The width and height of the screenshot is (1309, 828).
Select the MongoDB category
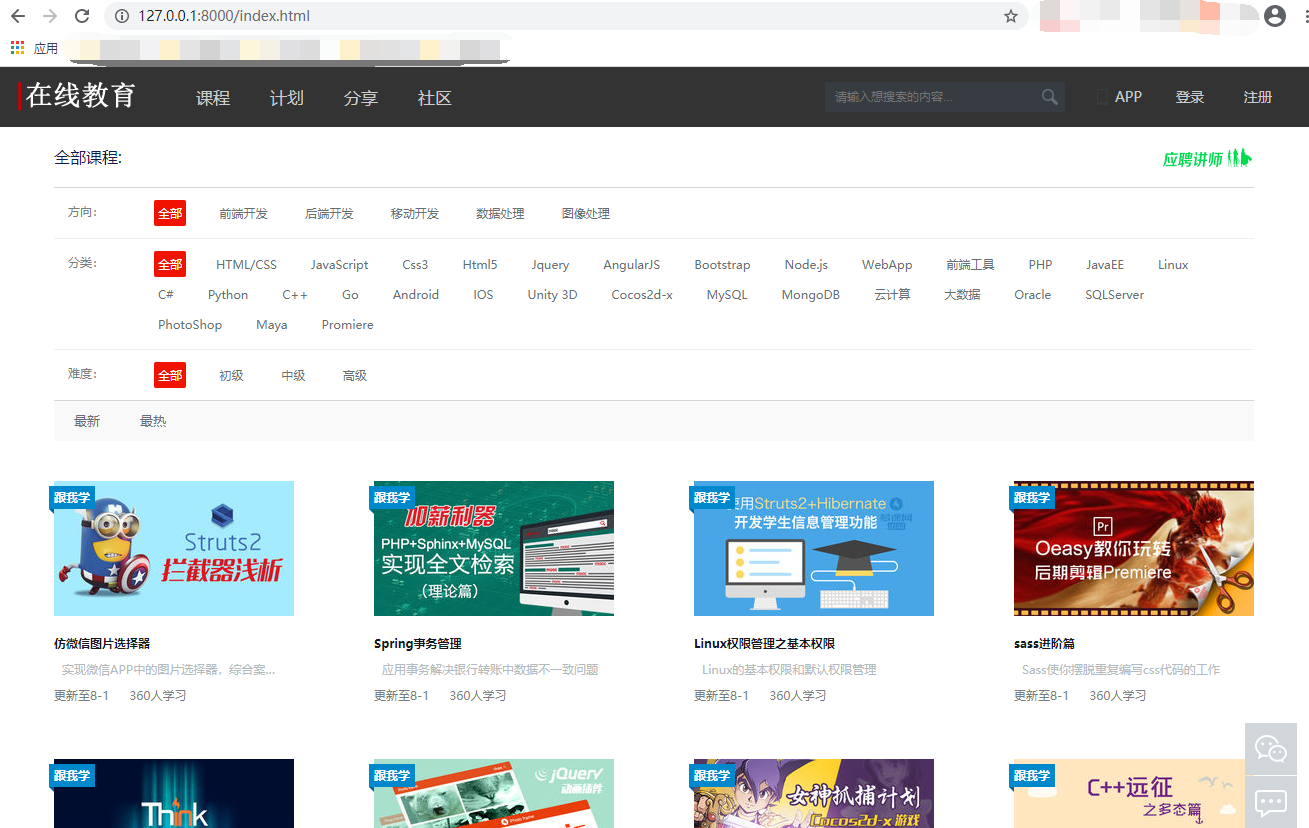click(811, 295)
